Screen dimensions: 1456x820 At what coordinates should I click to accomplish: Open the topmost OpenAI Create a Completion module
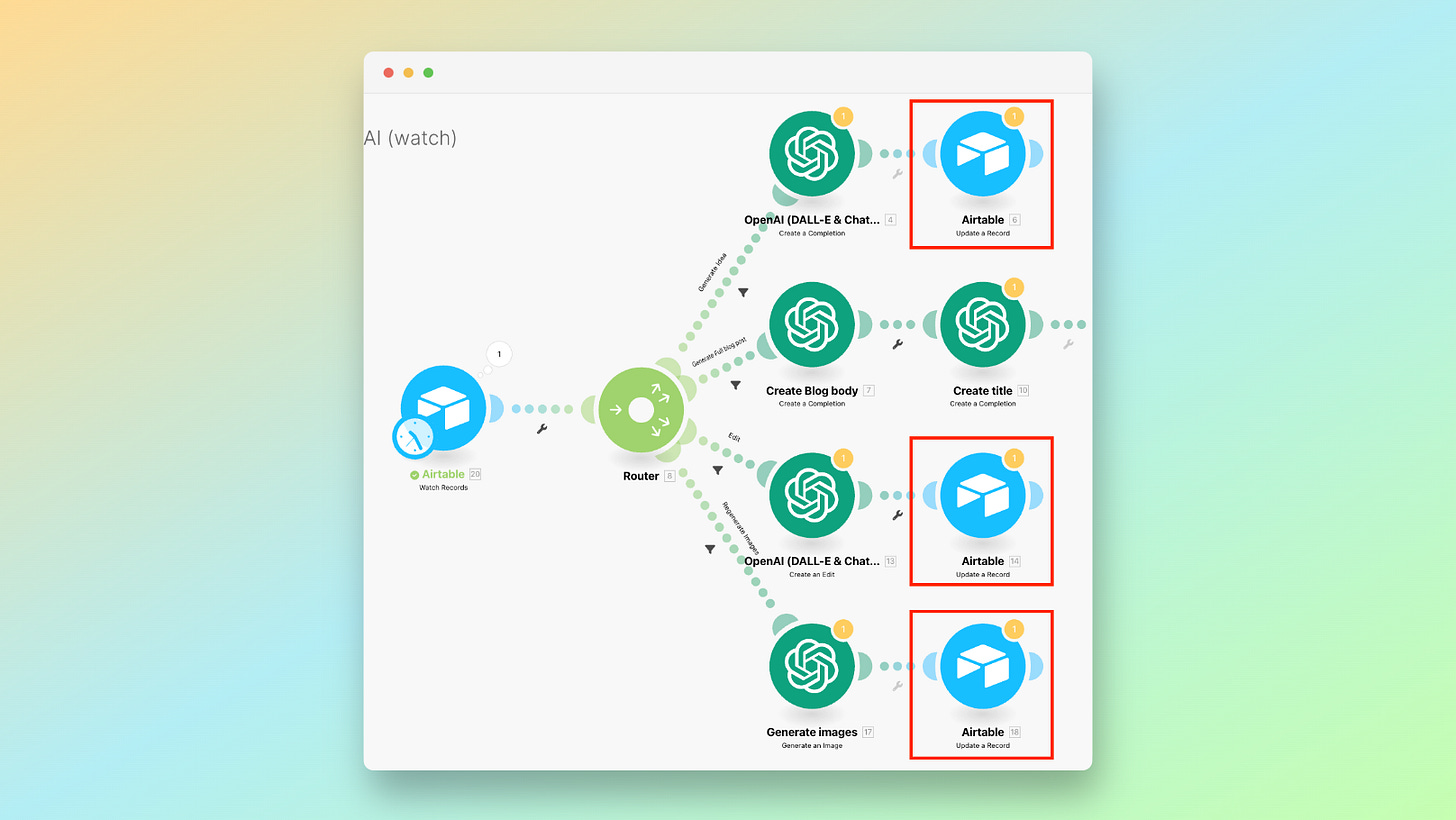click(812, 153)
